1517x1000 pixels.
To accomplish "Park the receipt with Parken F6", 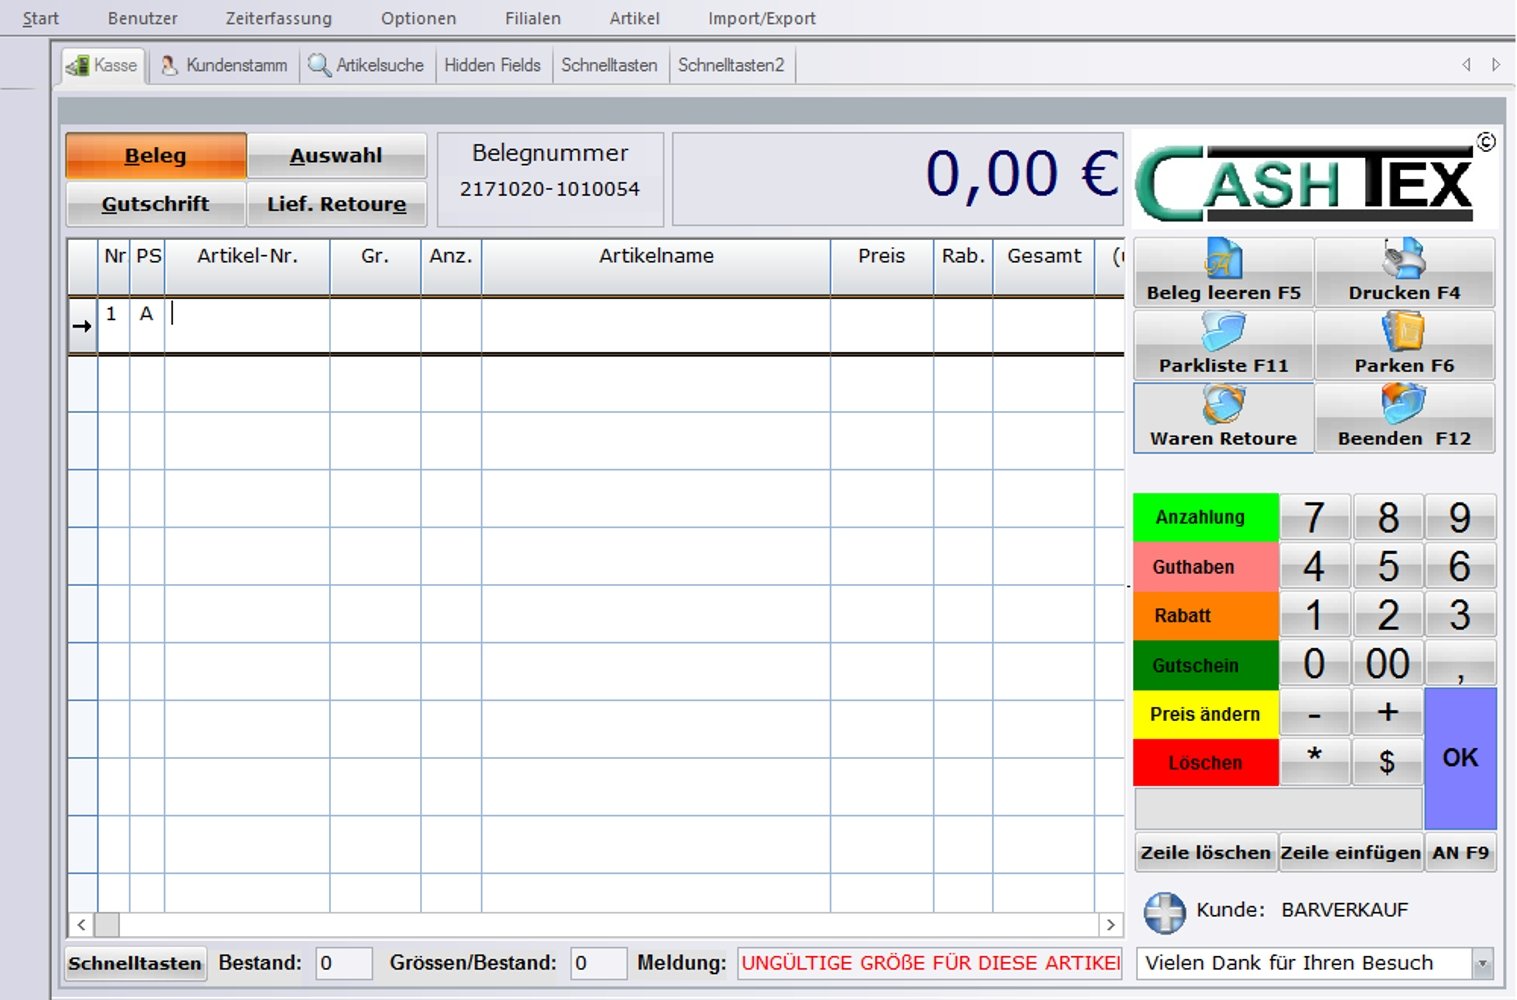I will point(1404,345).
